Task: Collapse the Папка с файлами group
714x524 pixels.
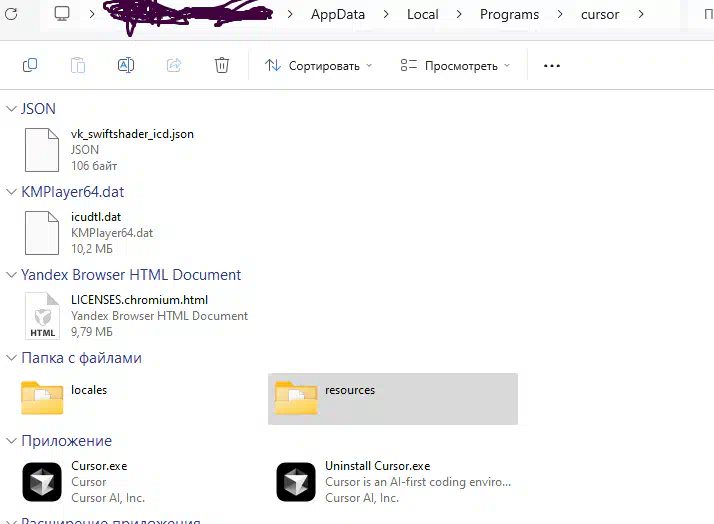Action: [x=11, y=358]
